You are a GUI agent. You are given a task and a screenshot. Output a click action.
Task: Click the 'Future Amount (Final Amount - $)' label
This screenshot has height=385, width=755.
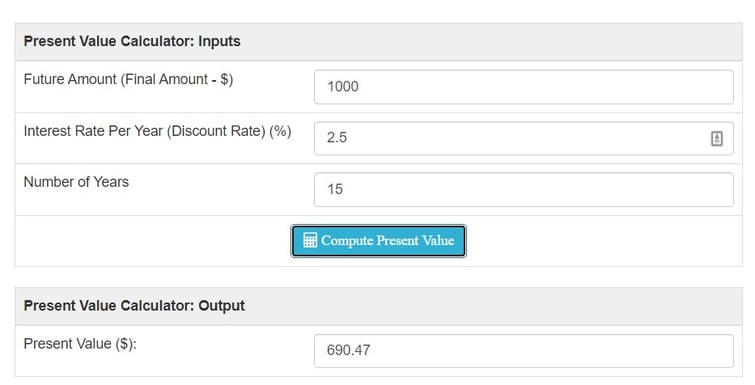[x=129, y=79]
